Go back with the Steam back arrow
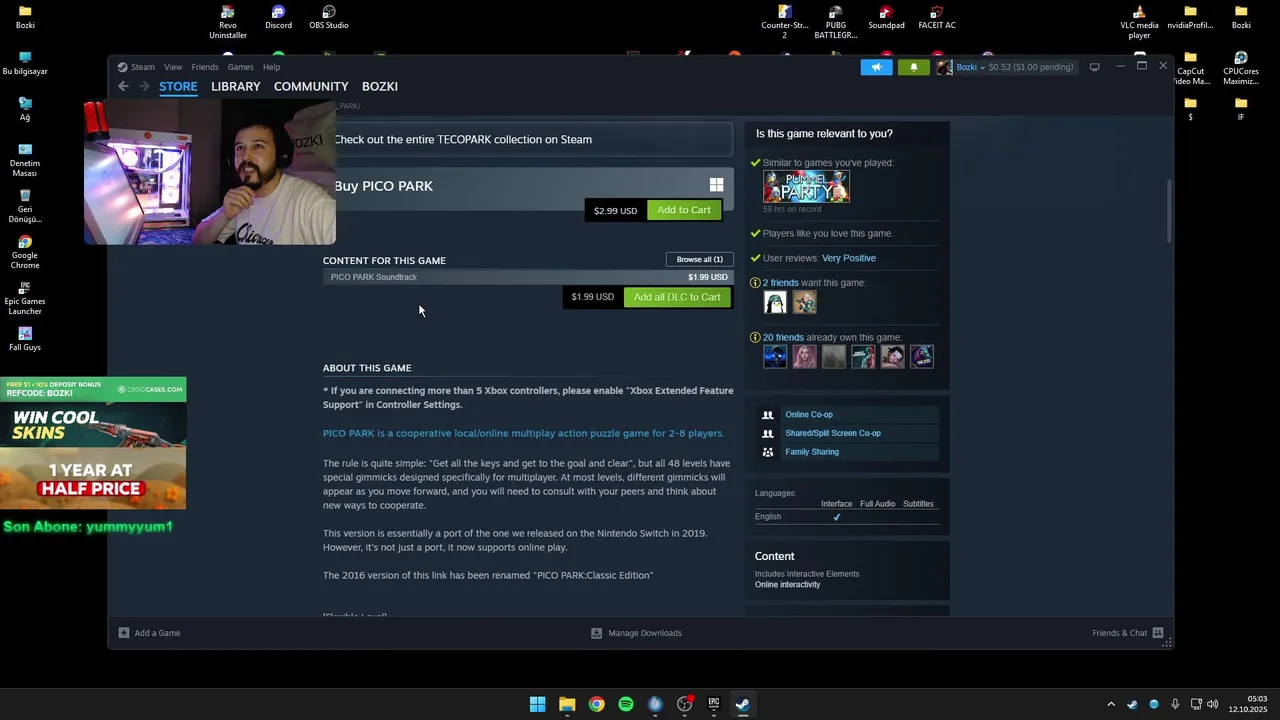This screenshot has width=1280, height=720. click(123, 87)
